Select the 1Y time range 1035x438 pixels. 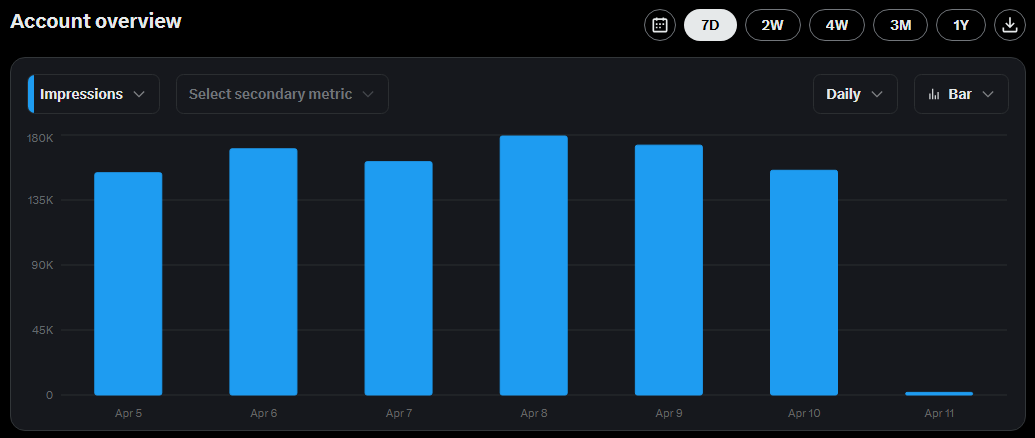tap(961, 25)
